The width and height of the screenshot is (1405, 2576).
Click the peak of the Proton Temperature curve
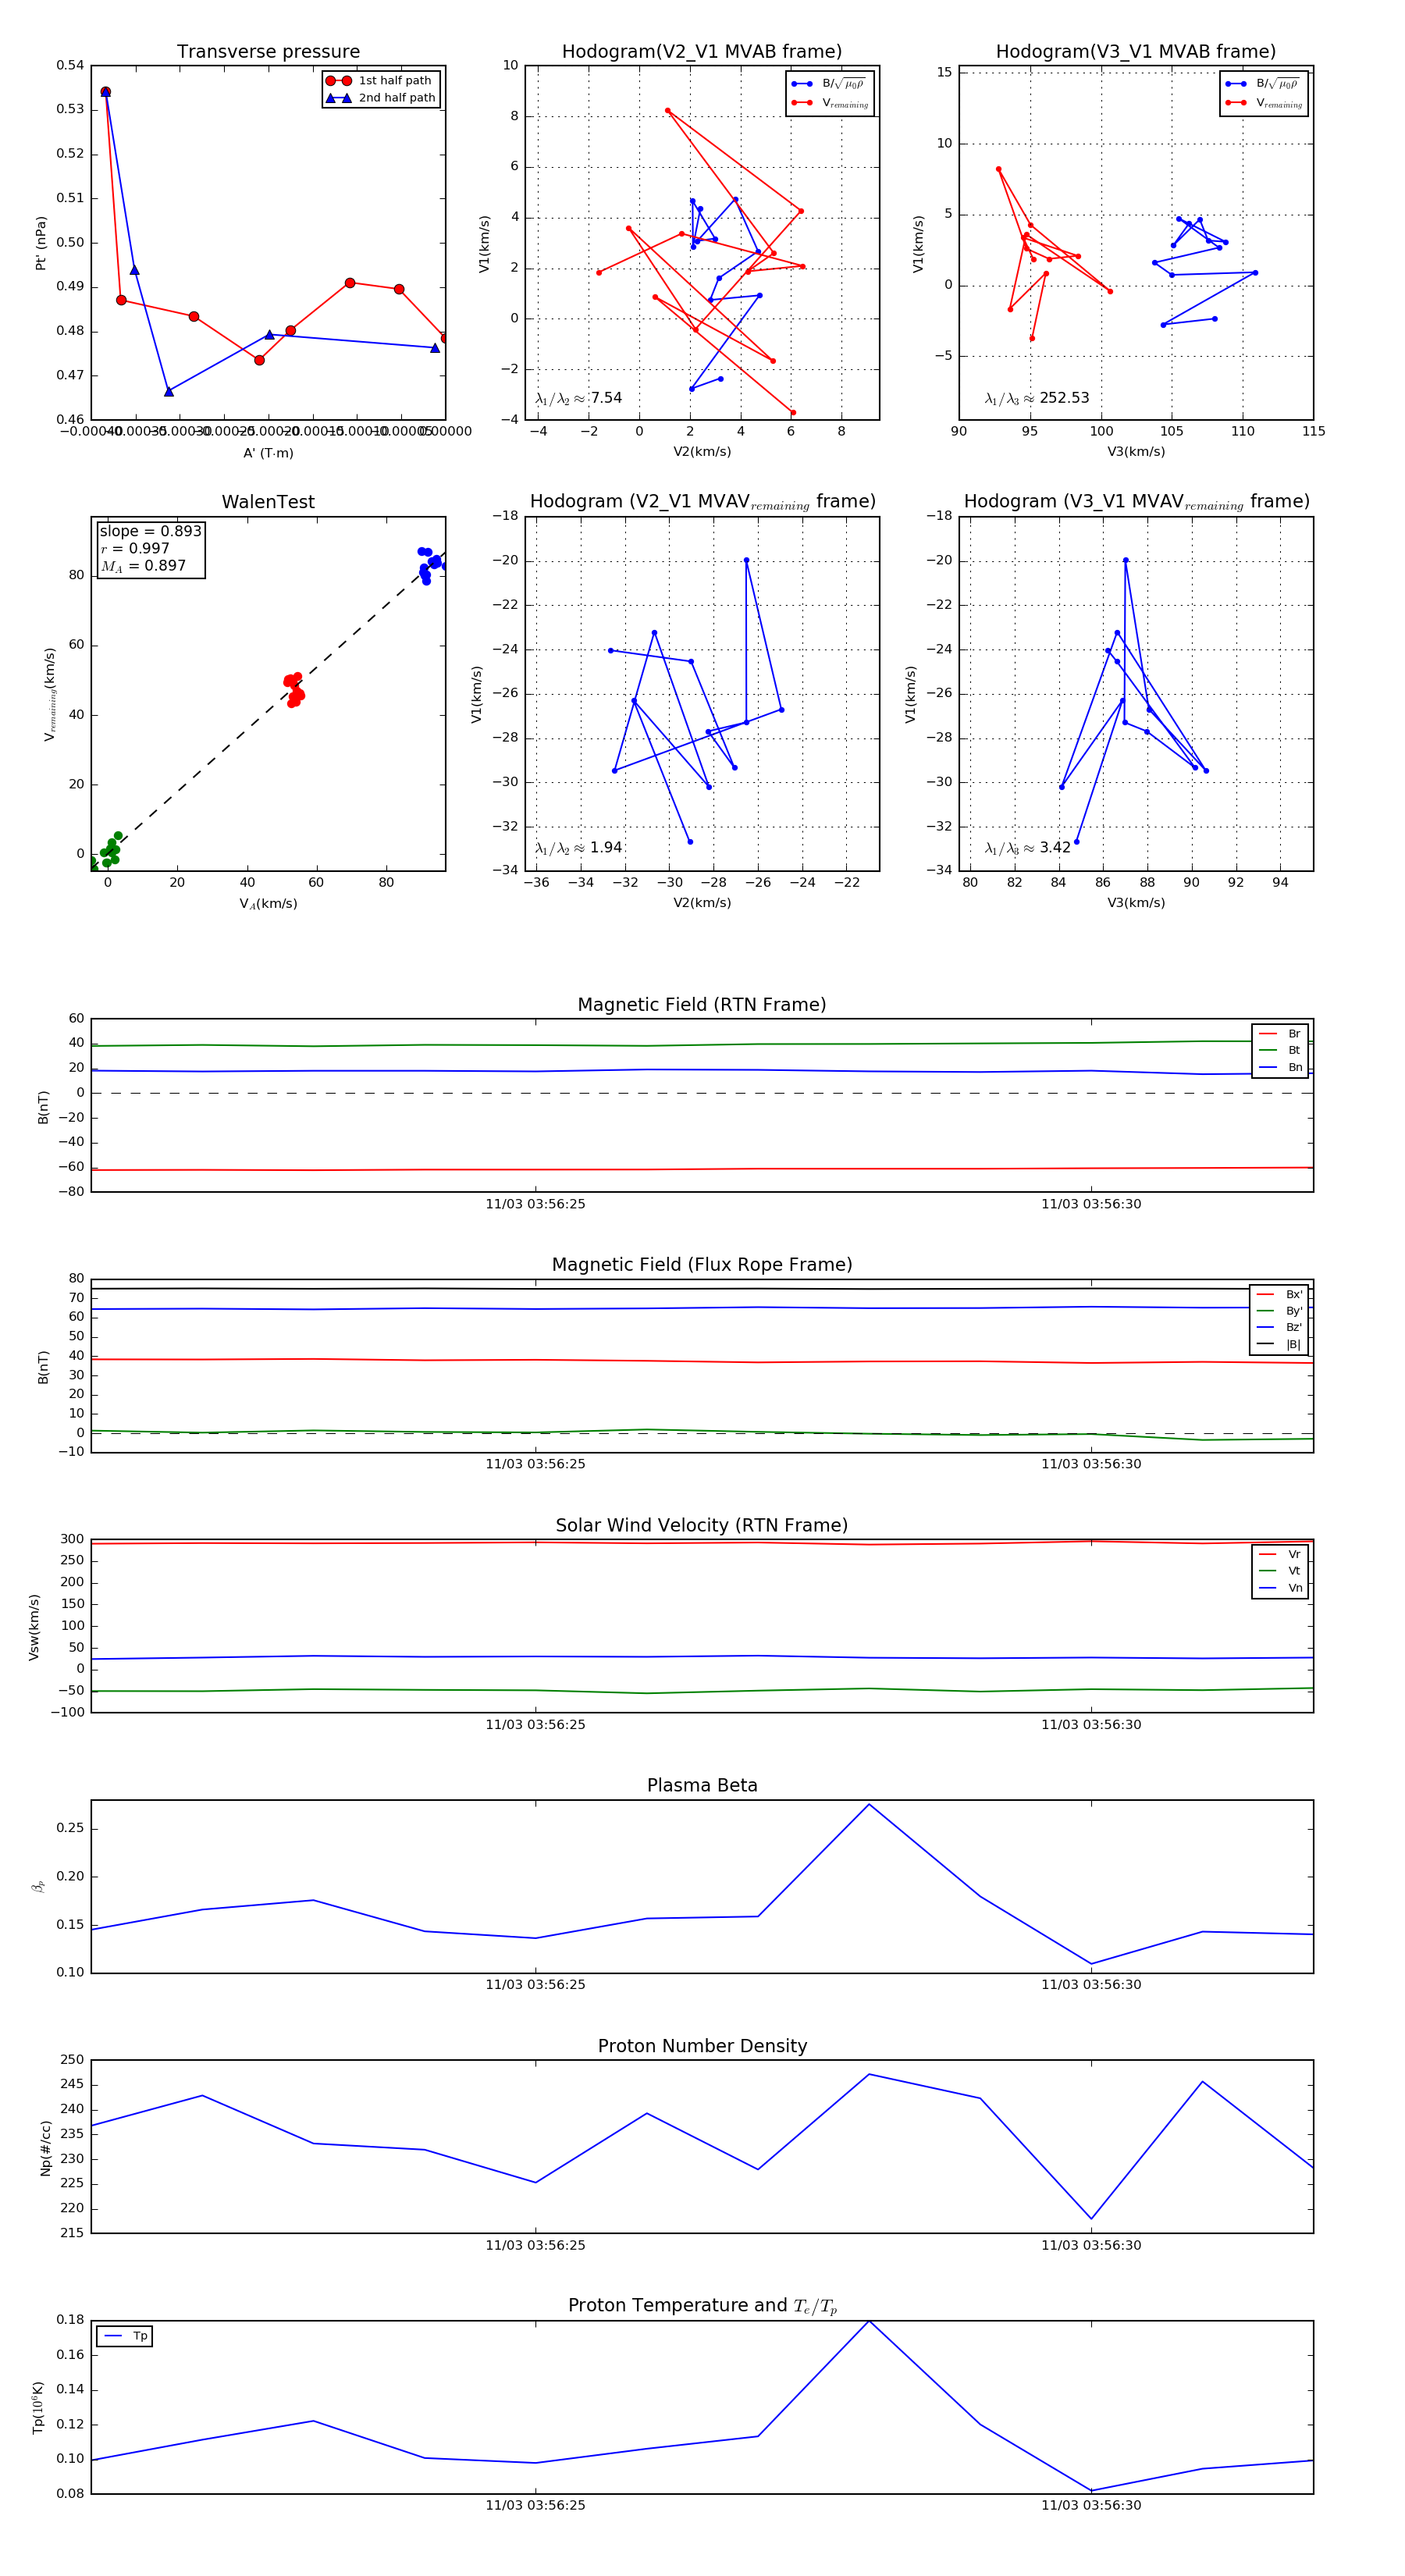point(869,2321)
